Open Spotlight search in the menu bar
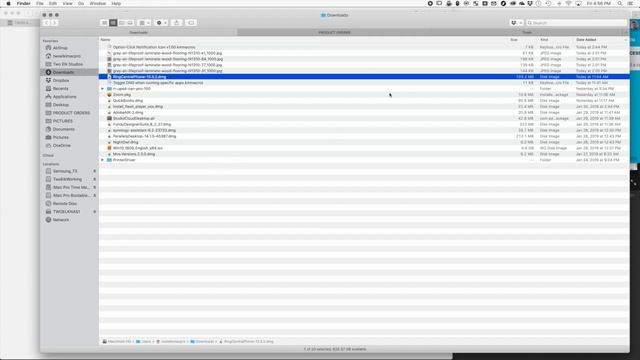640x360 pixels. click(x=620, y=3)
